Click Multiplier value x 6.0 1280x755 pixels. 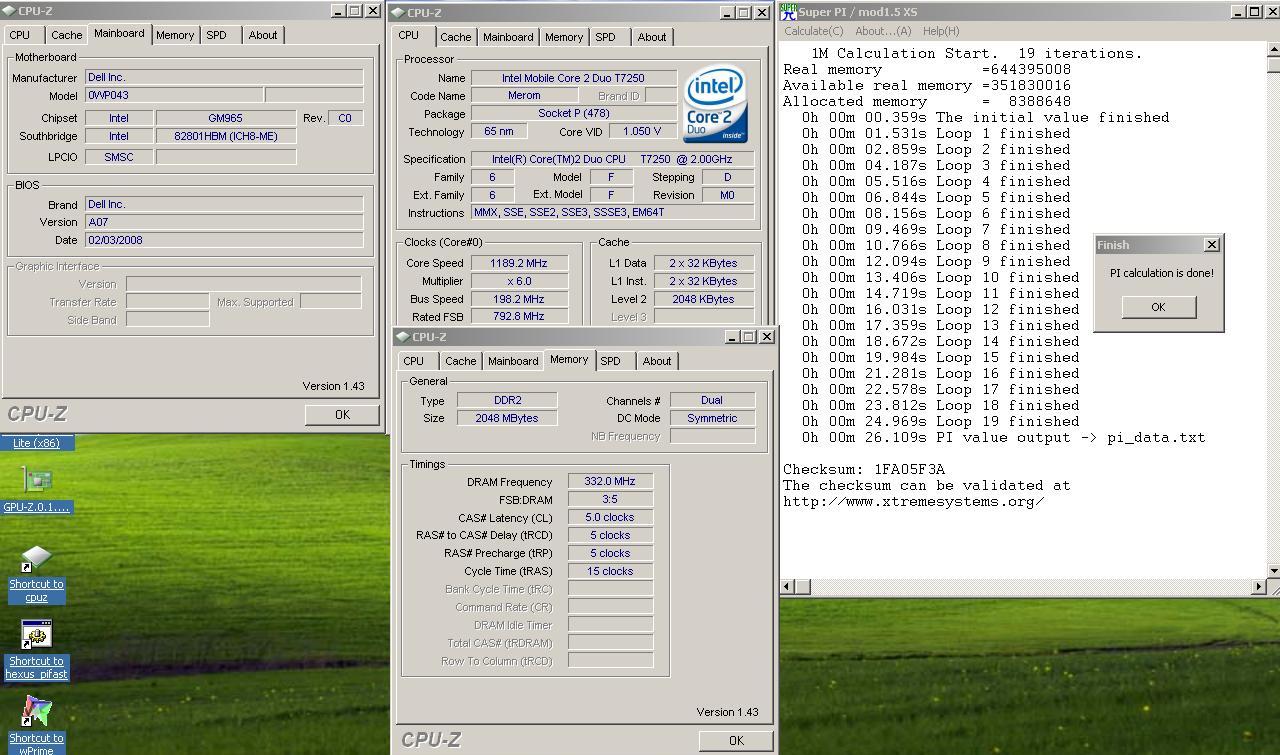click(518, 281)
